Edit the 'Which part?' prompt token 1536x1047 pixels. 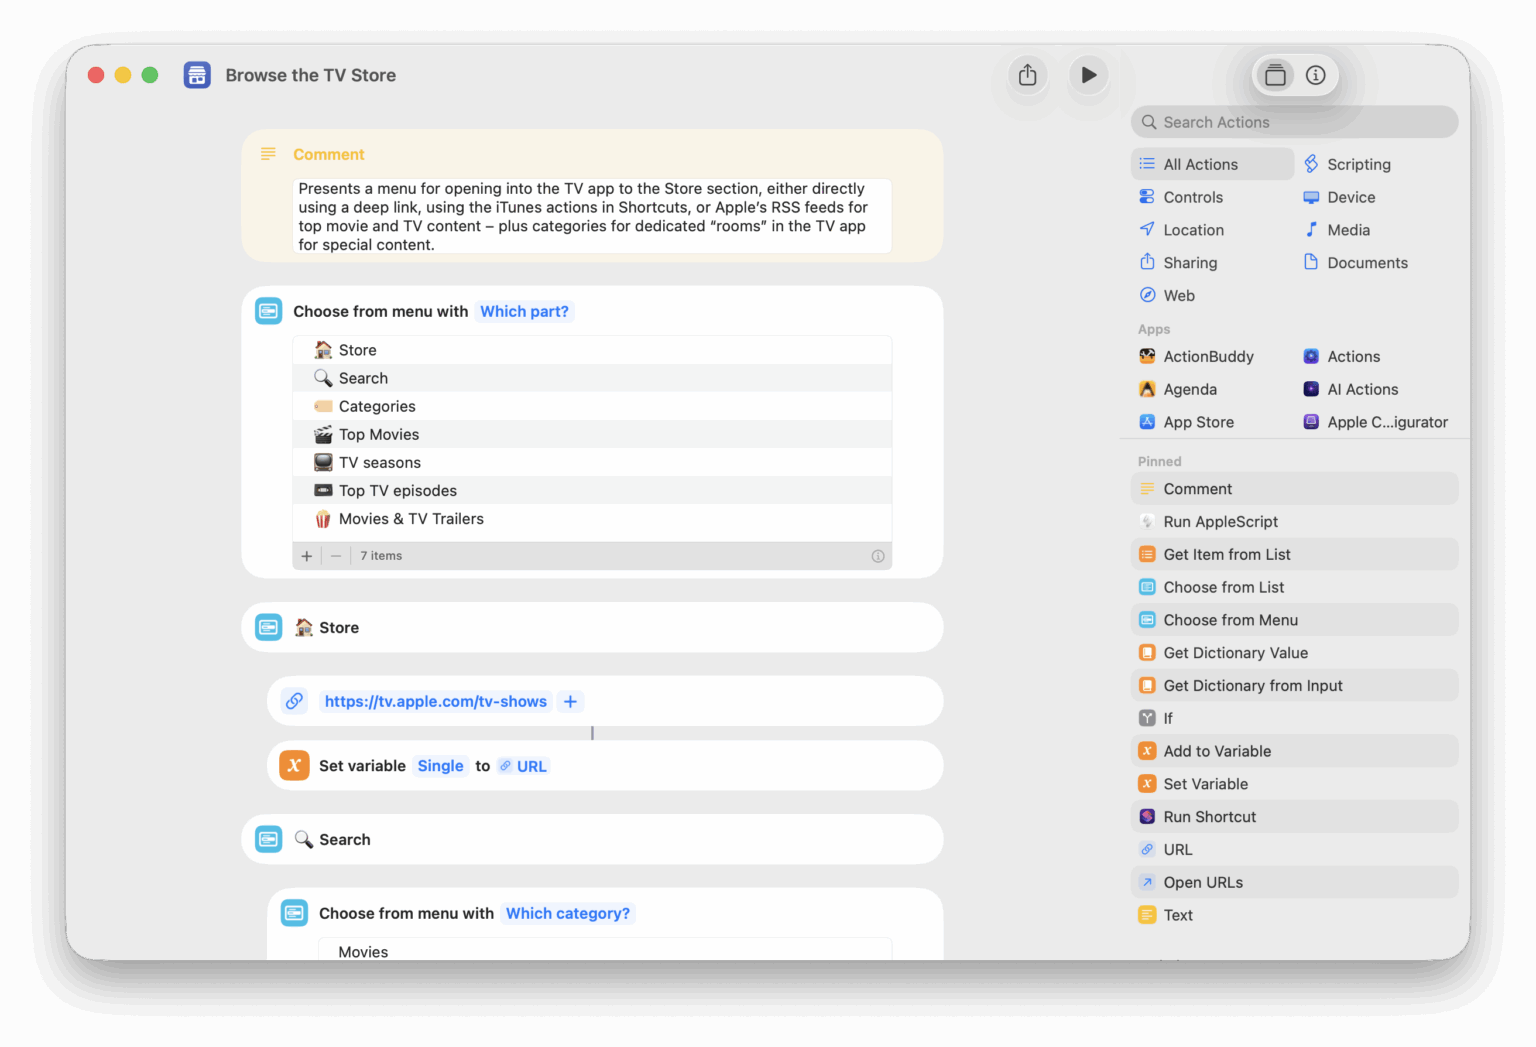[x=524, y=312]
